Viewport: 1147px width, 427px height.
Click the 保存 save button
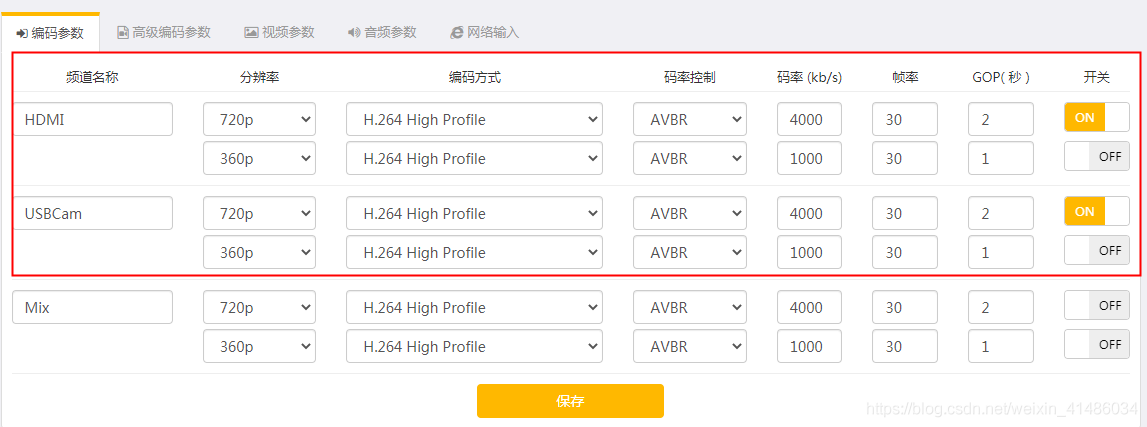click(x=570, y=401)
